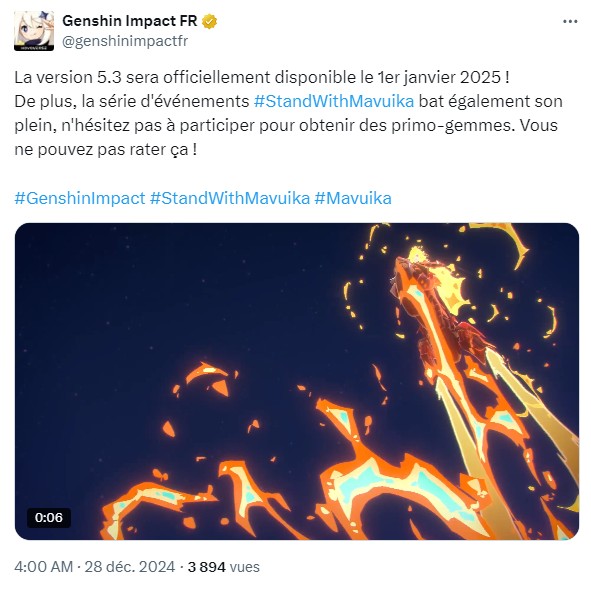Click the 28 déc. 2024 date
Image resolution: width=591 pixels, height=590 pixels.
pyautogui.click(x=130, y=567)
